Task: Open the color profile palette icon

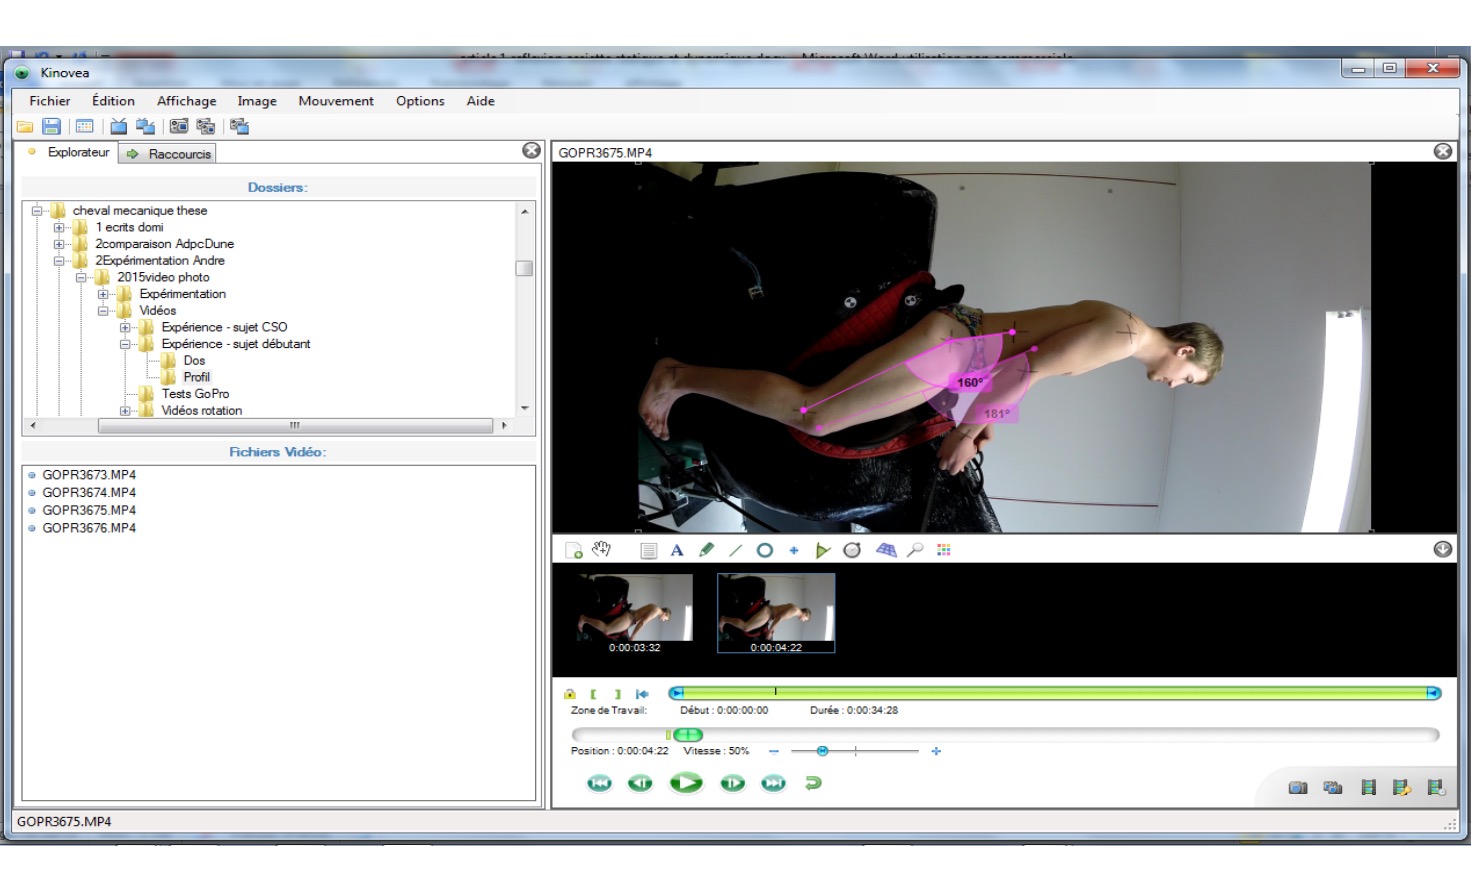Action: click(944, 550)
